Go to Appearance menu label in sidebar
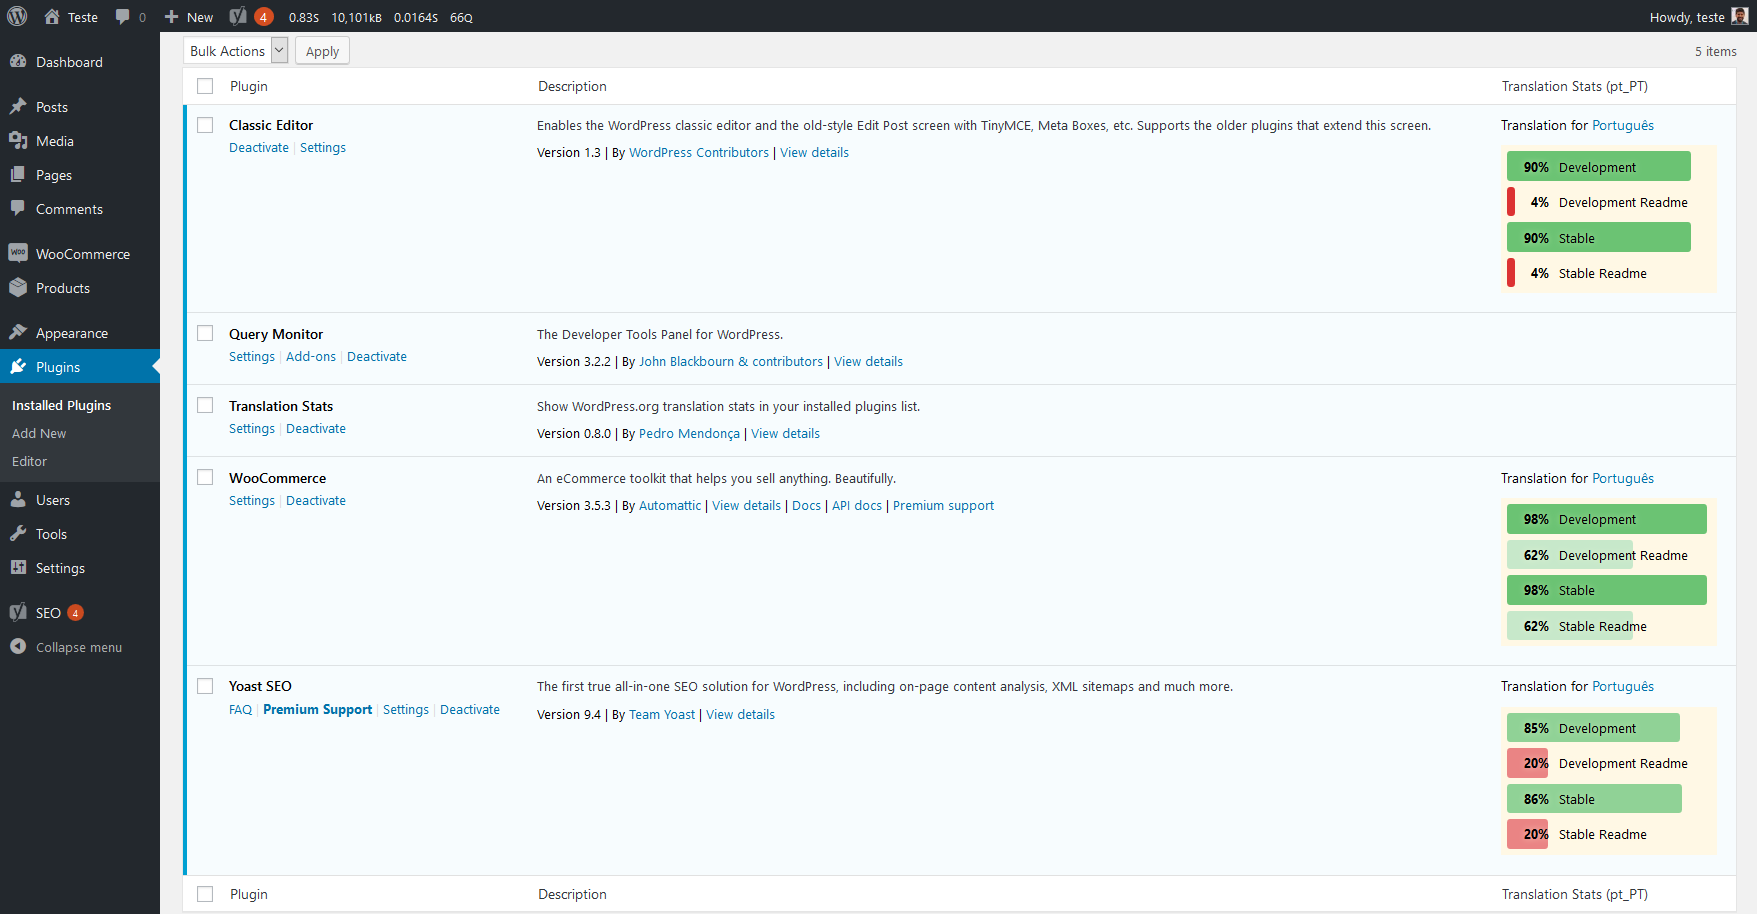 (x=72, y=333)
